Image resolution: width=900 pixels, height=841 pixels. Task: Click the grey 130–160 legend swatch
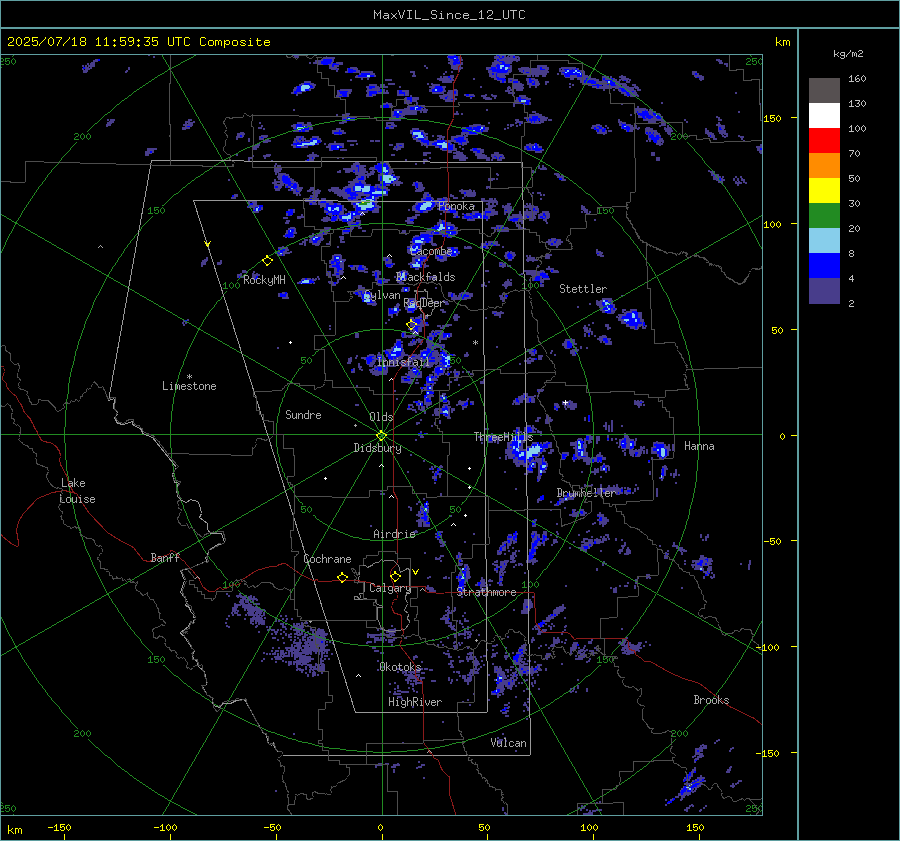click(824, 90)
